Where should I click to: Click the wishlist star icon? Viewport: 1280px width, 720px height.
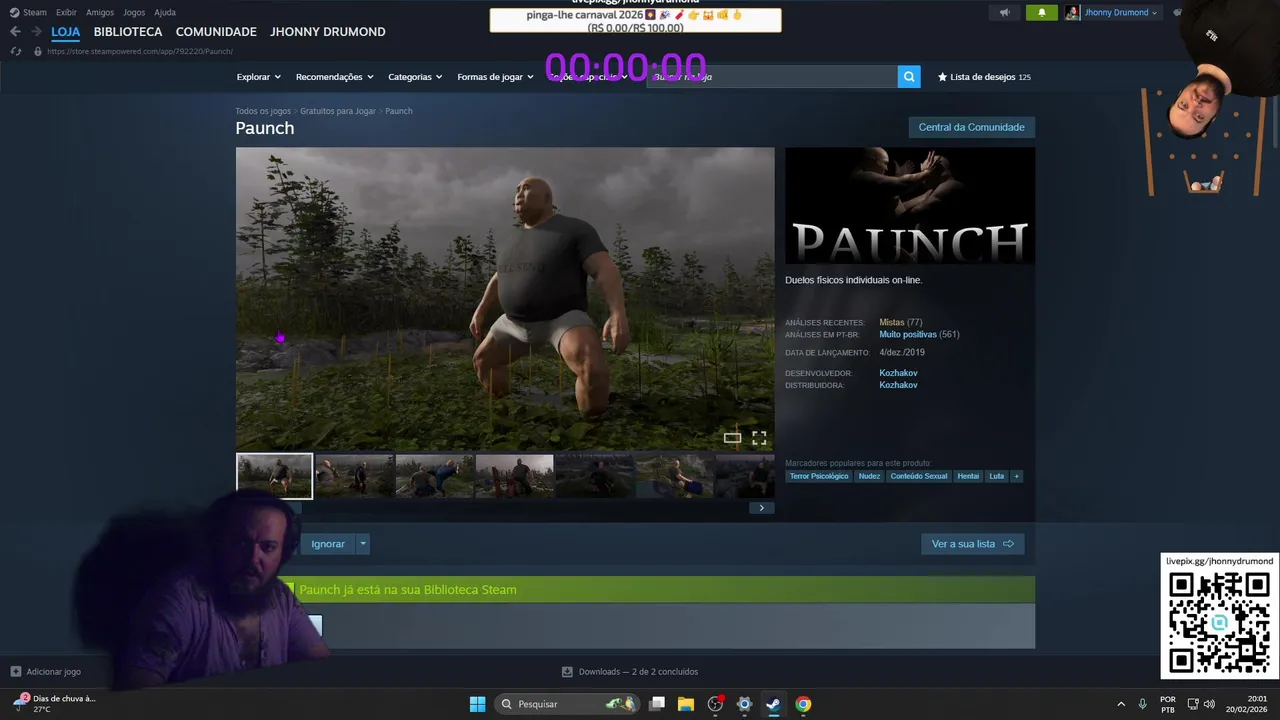point(942,77)
